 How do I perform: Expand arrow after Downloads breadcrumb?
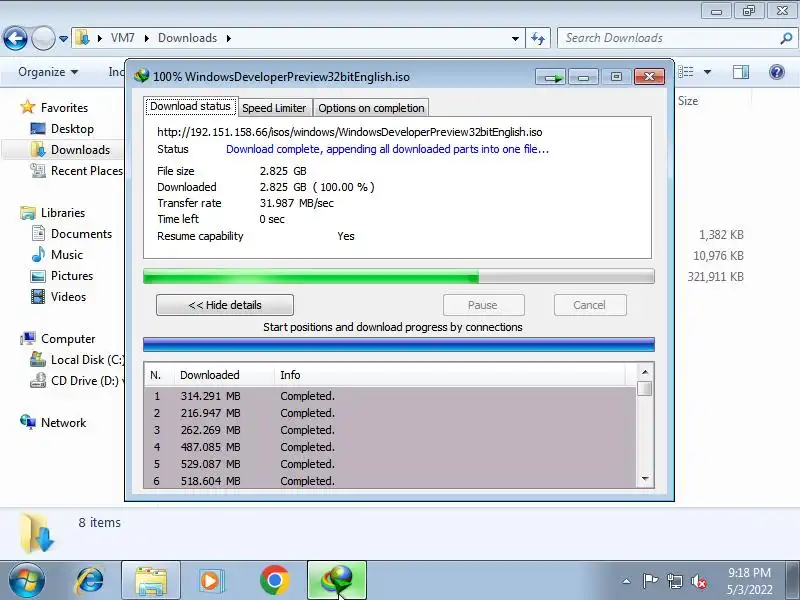229,38
